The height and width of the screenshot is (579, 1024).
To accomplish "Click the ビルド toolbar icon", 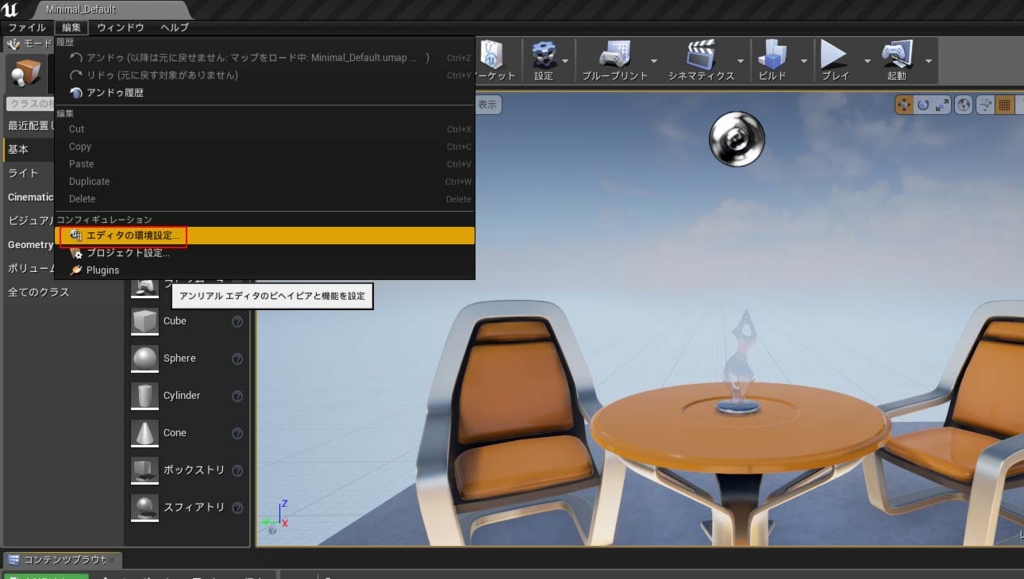I will [773, 55].
